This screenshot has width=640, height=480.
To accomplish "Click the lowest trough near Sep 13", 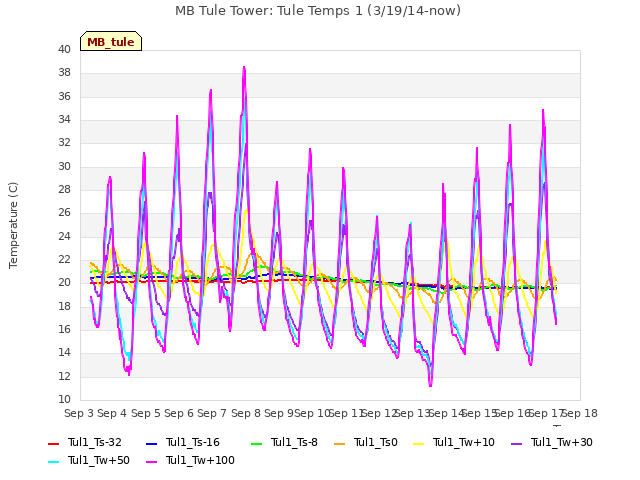I will tap(431, 384).
